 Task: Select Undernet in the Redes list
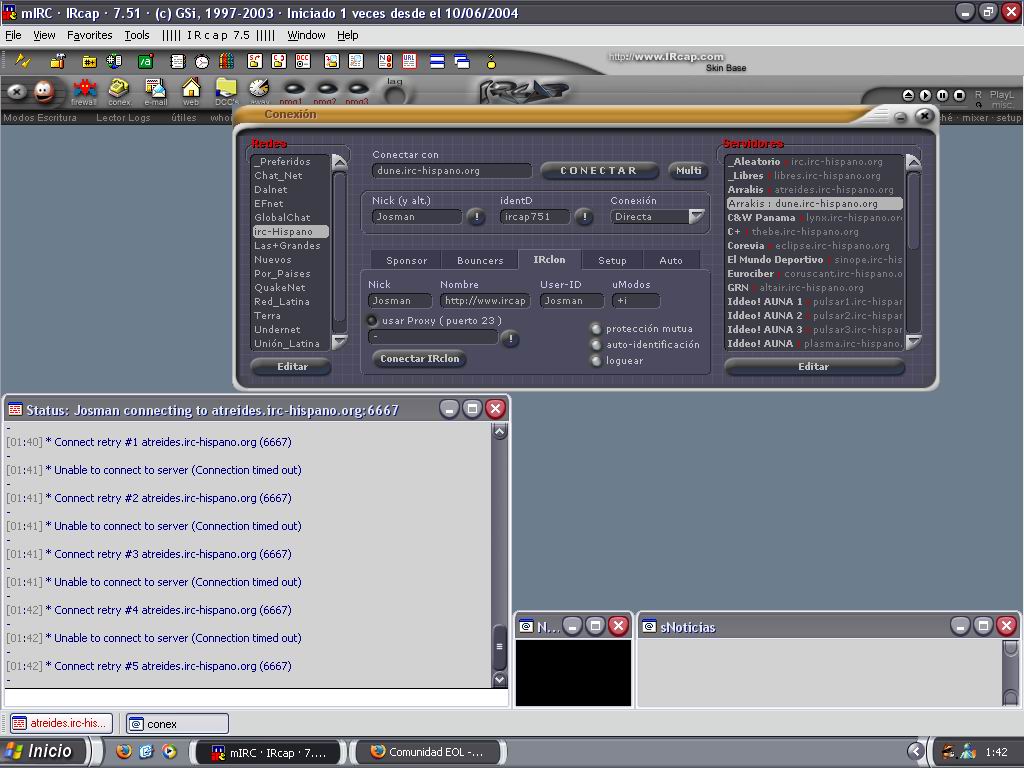click(291, 329)
